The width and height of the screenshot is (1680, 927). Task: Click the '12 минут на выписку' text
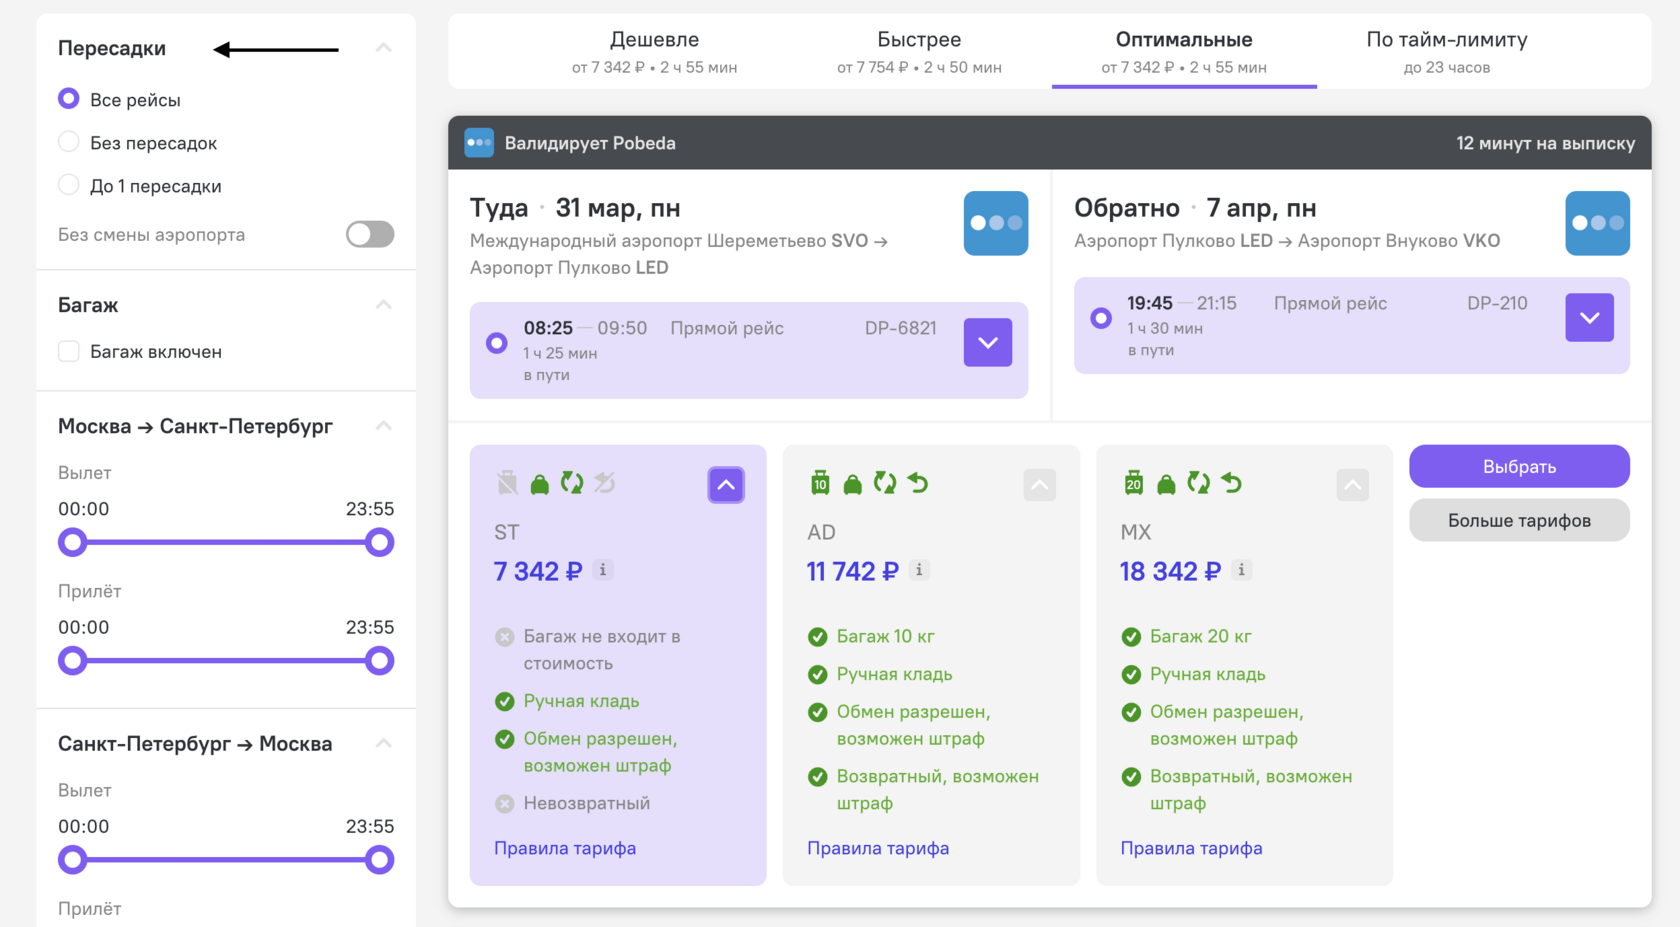click(1545, 143)
